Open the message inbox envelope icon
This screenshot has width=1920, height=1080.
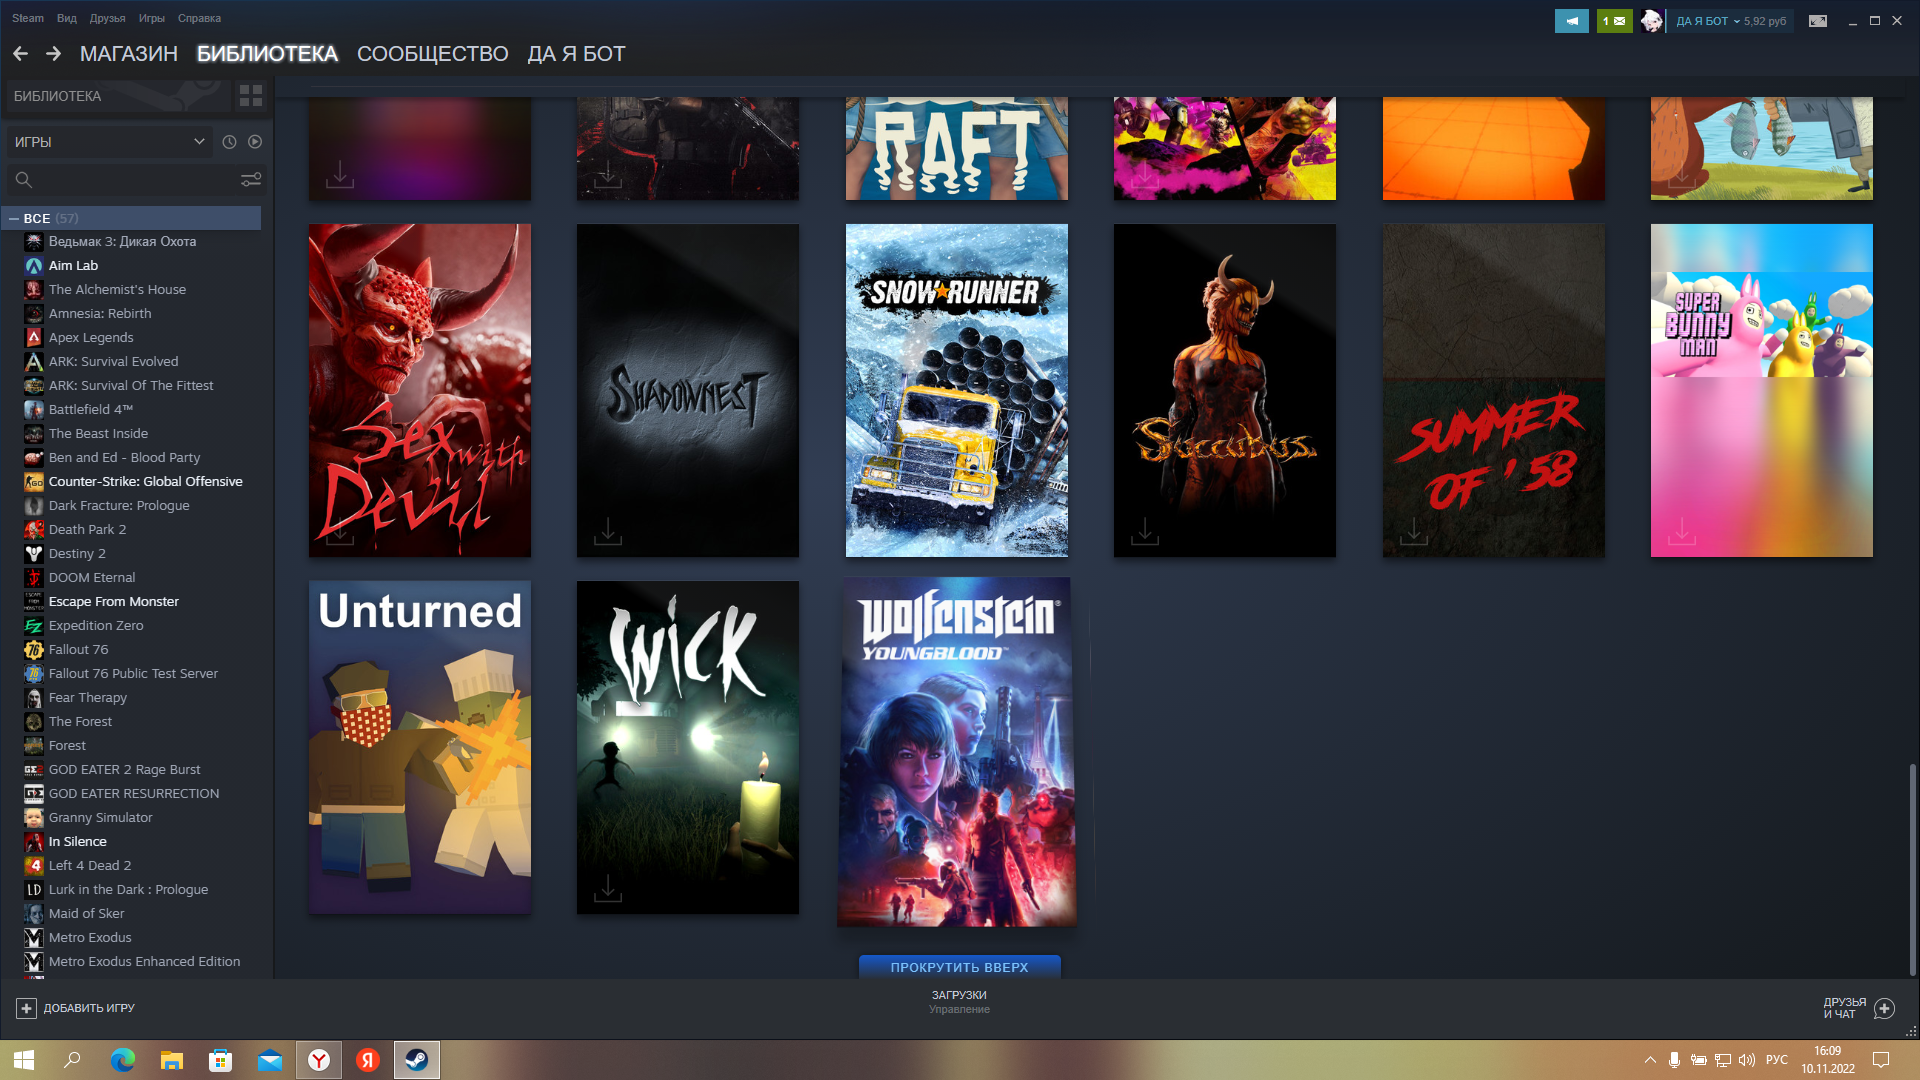(x=1614, y=21)
